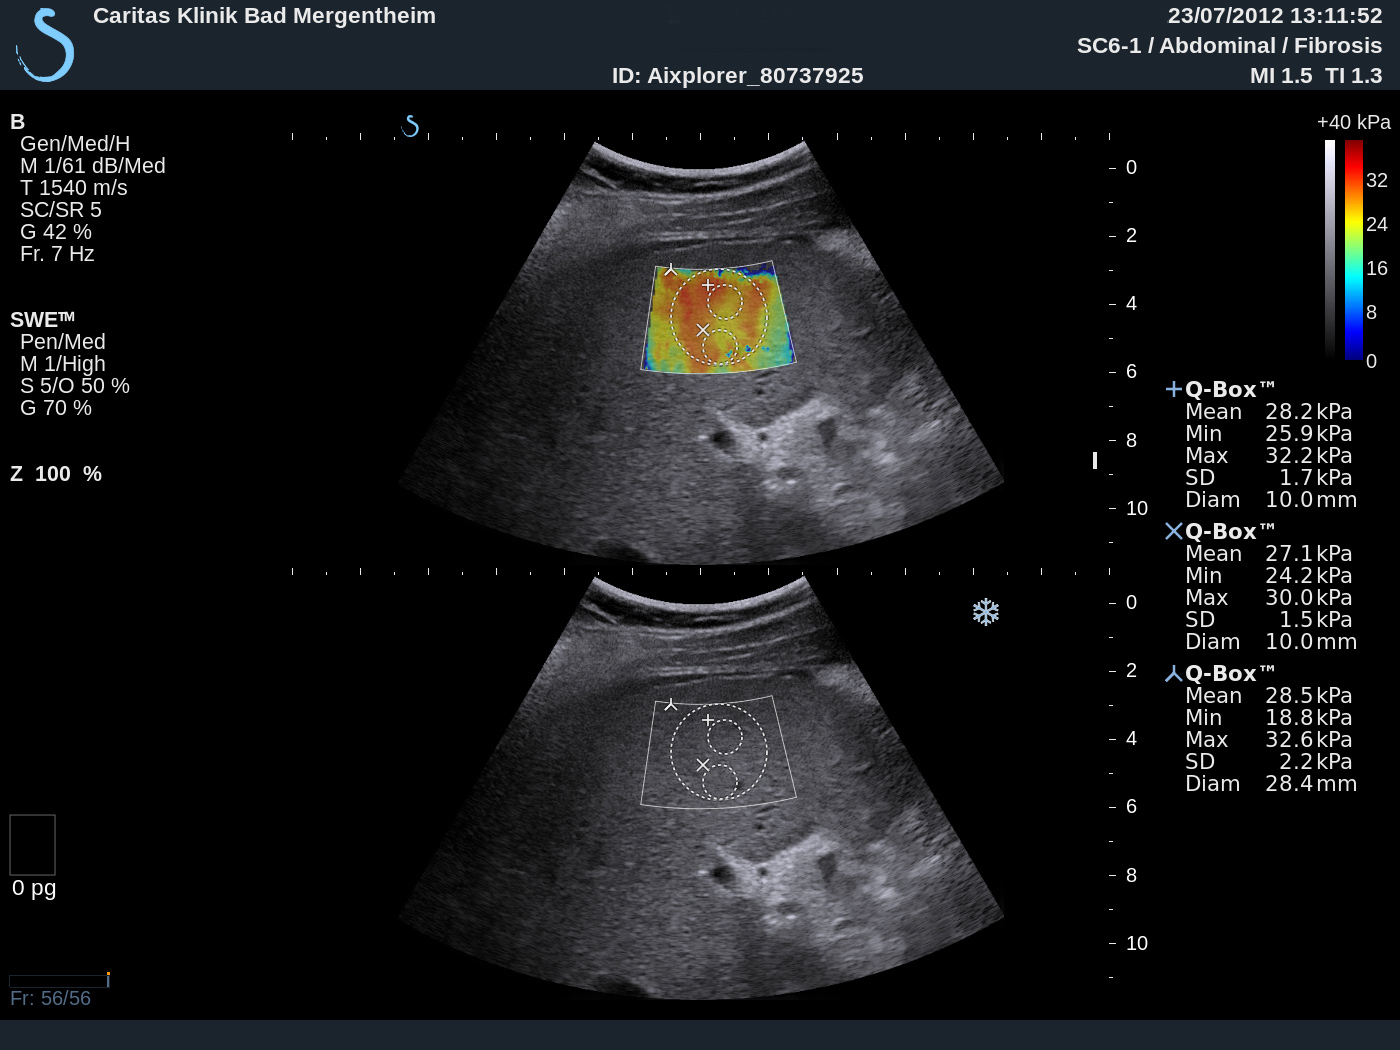This screenshot has height=1050, width=1400.
Task: Click the cine frame progress bar above Fr: 56/56
Action: (x=58, y=981)
